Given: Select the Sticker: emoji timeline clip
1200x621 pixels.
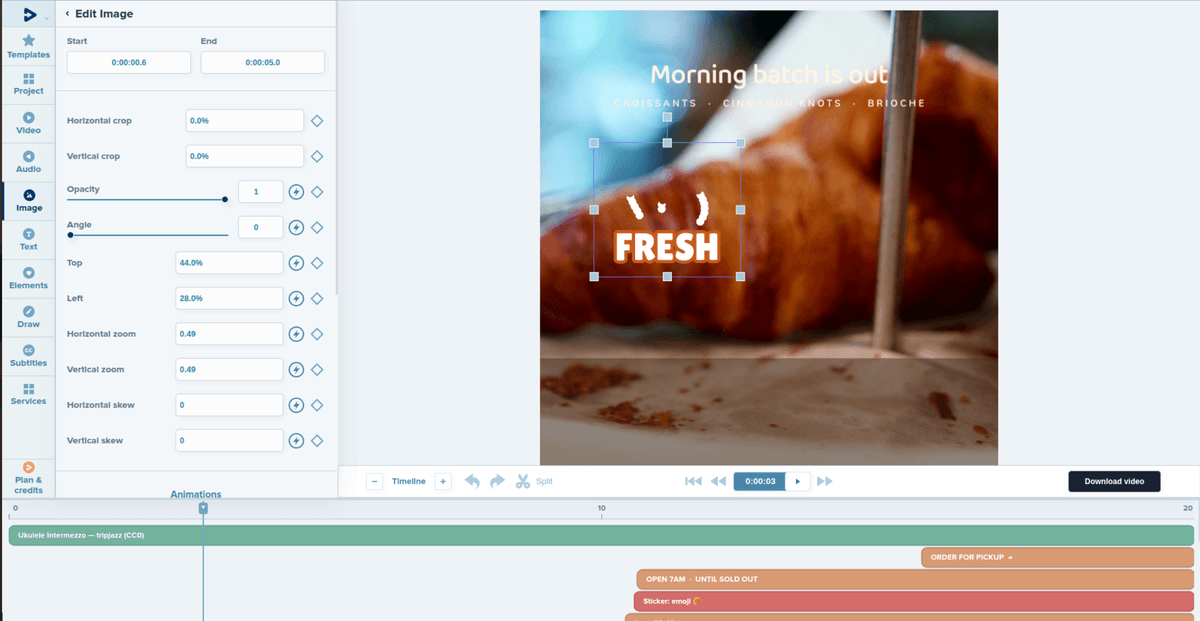Looking at the screenshot, I should coord(913,601).
